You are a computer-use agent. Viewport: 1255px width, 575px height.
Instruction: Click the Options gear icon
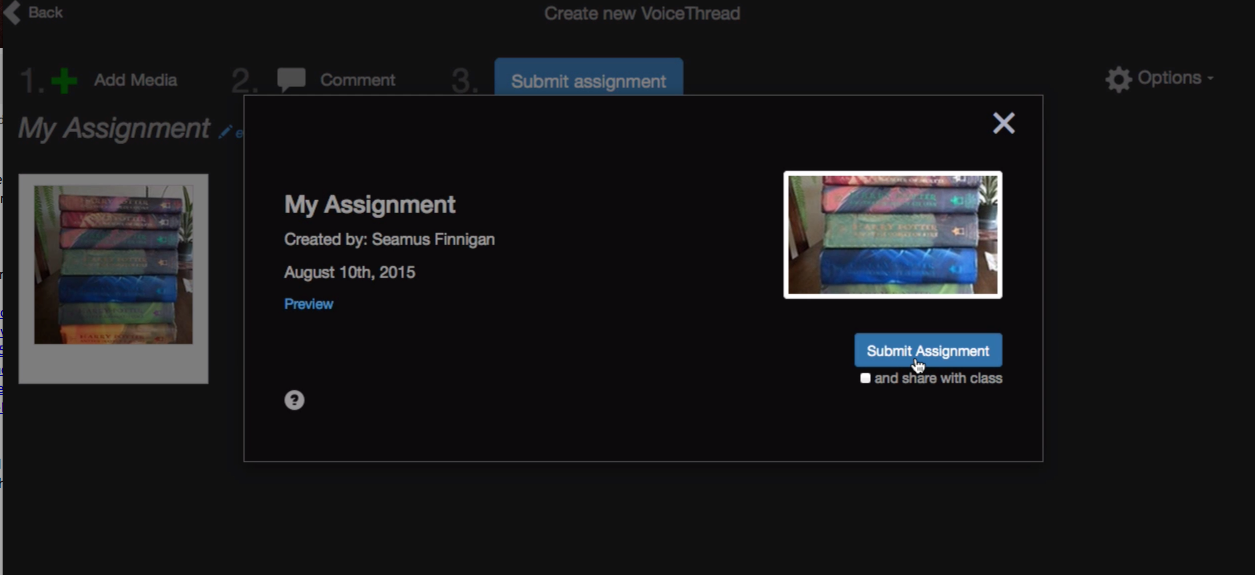pyautogui.click(x=1119, y=79)
